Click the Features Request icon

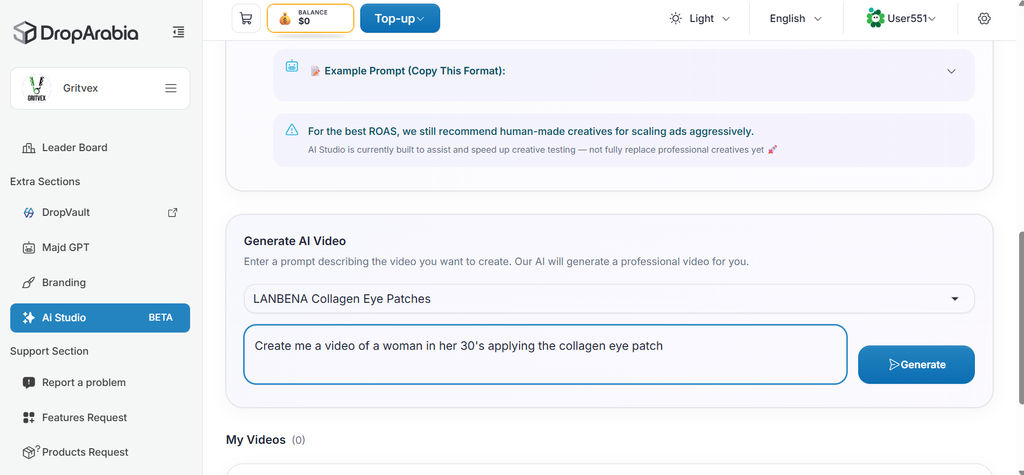click(x=29, y=418)
